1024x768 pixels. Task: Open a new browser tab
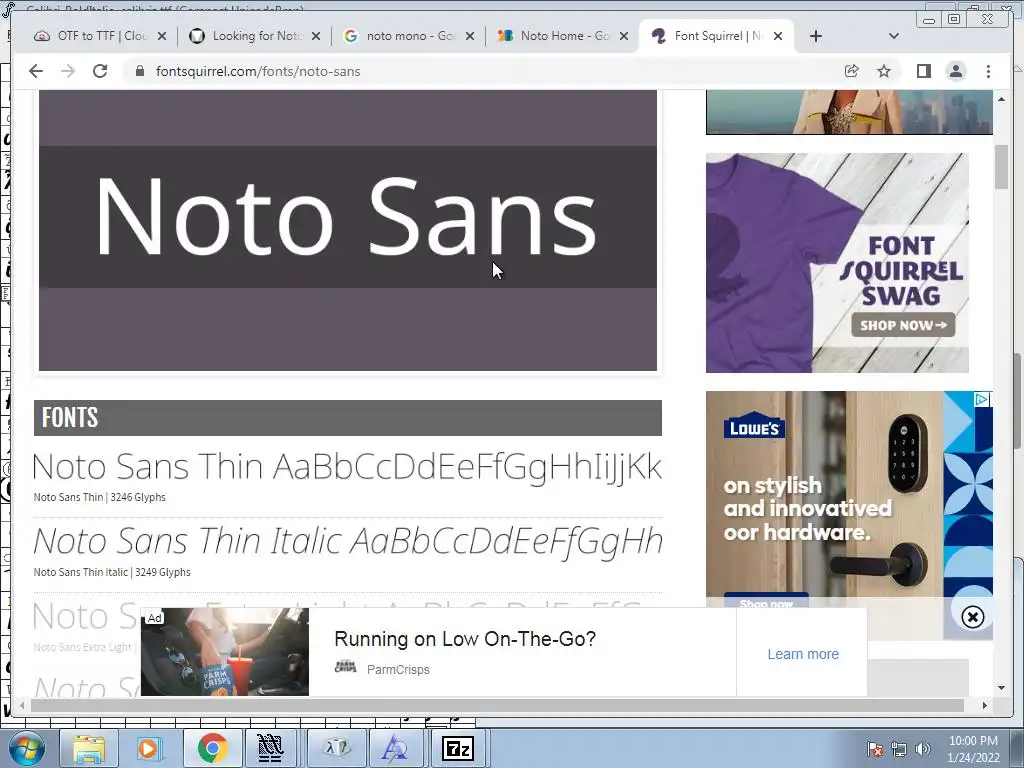pyautogui.click(x=816, y=36)
